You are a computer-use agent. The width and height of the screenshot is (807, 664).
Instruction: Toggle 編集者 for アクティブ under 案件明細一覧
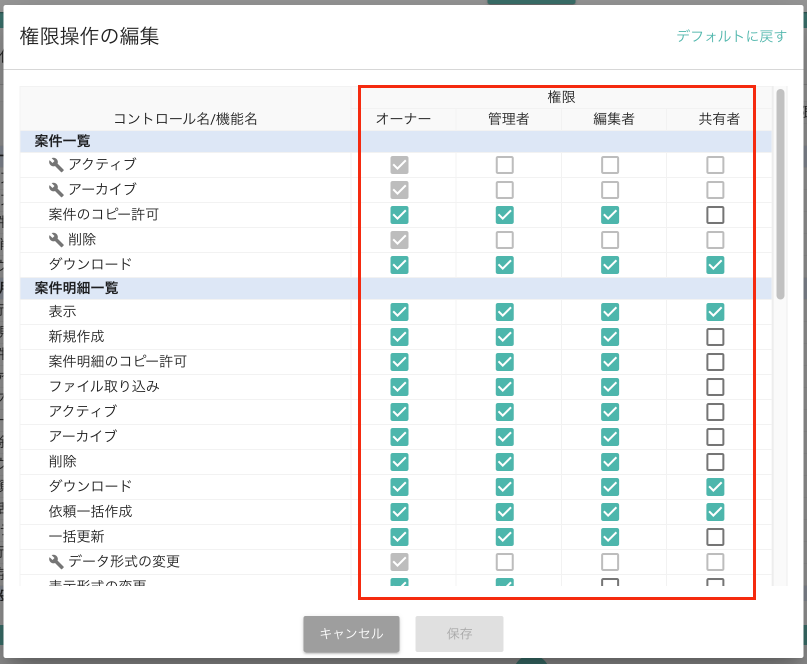(610, 412)
